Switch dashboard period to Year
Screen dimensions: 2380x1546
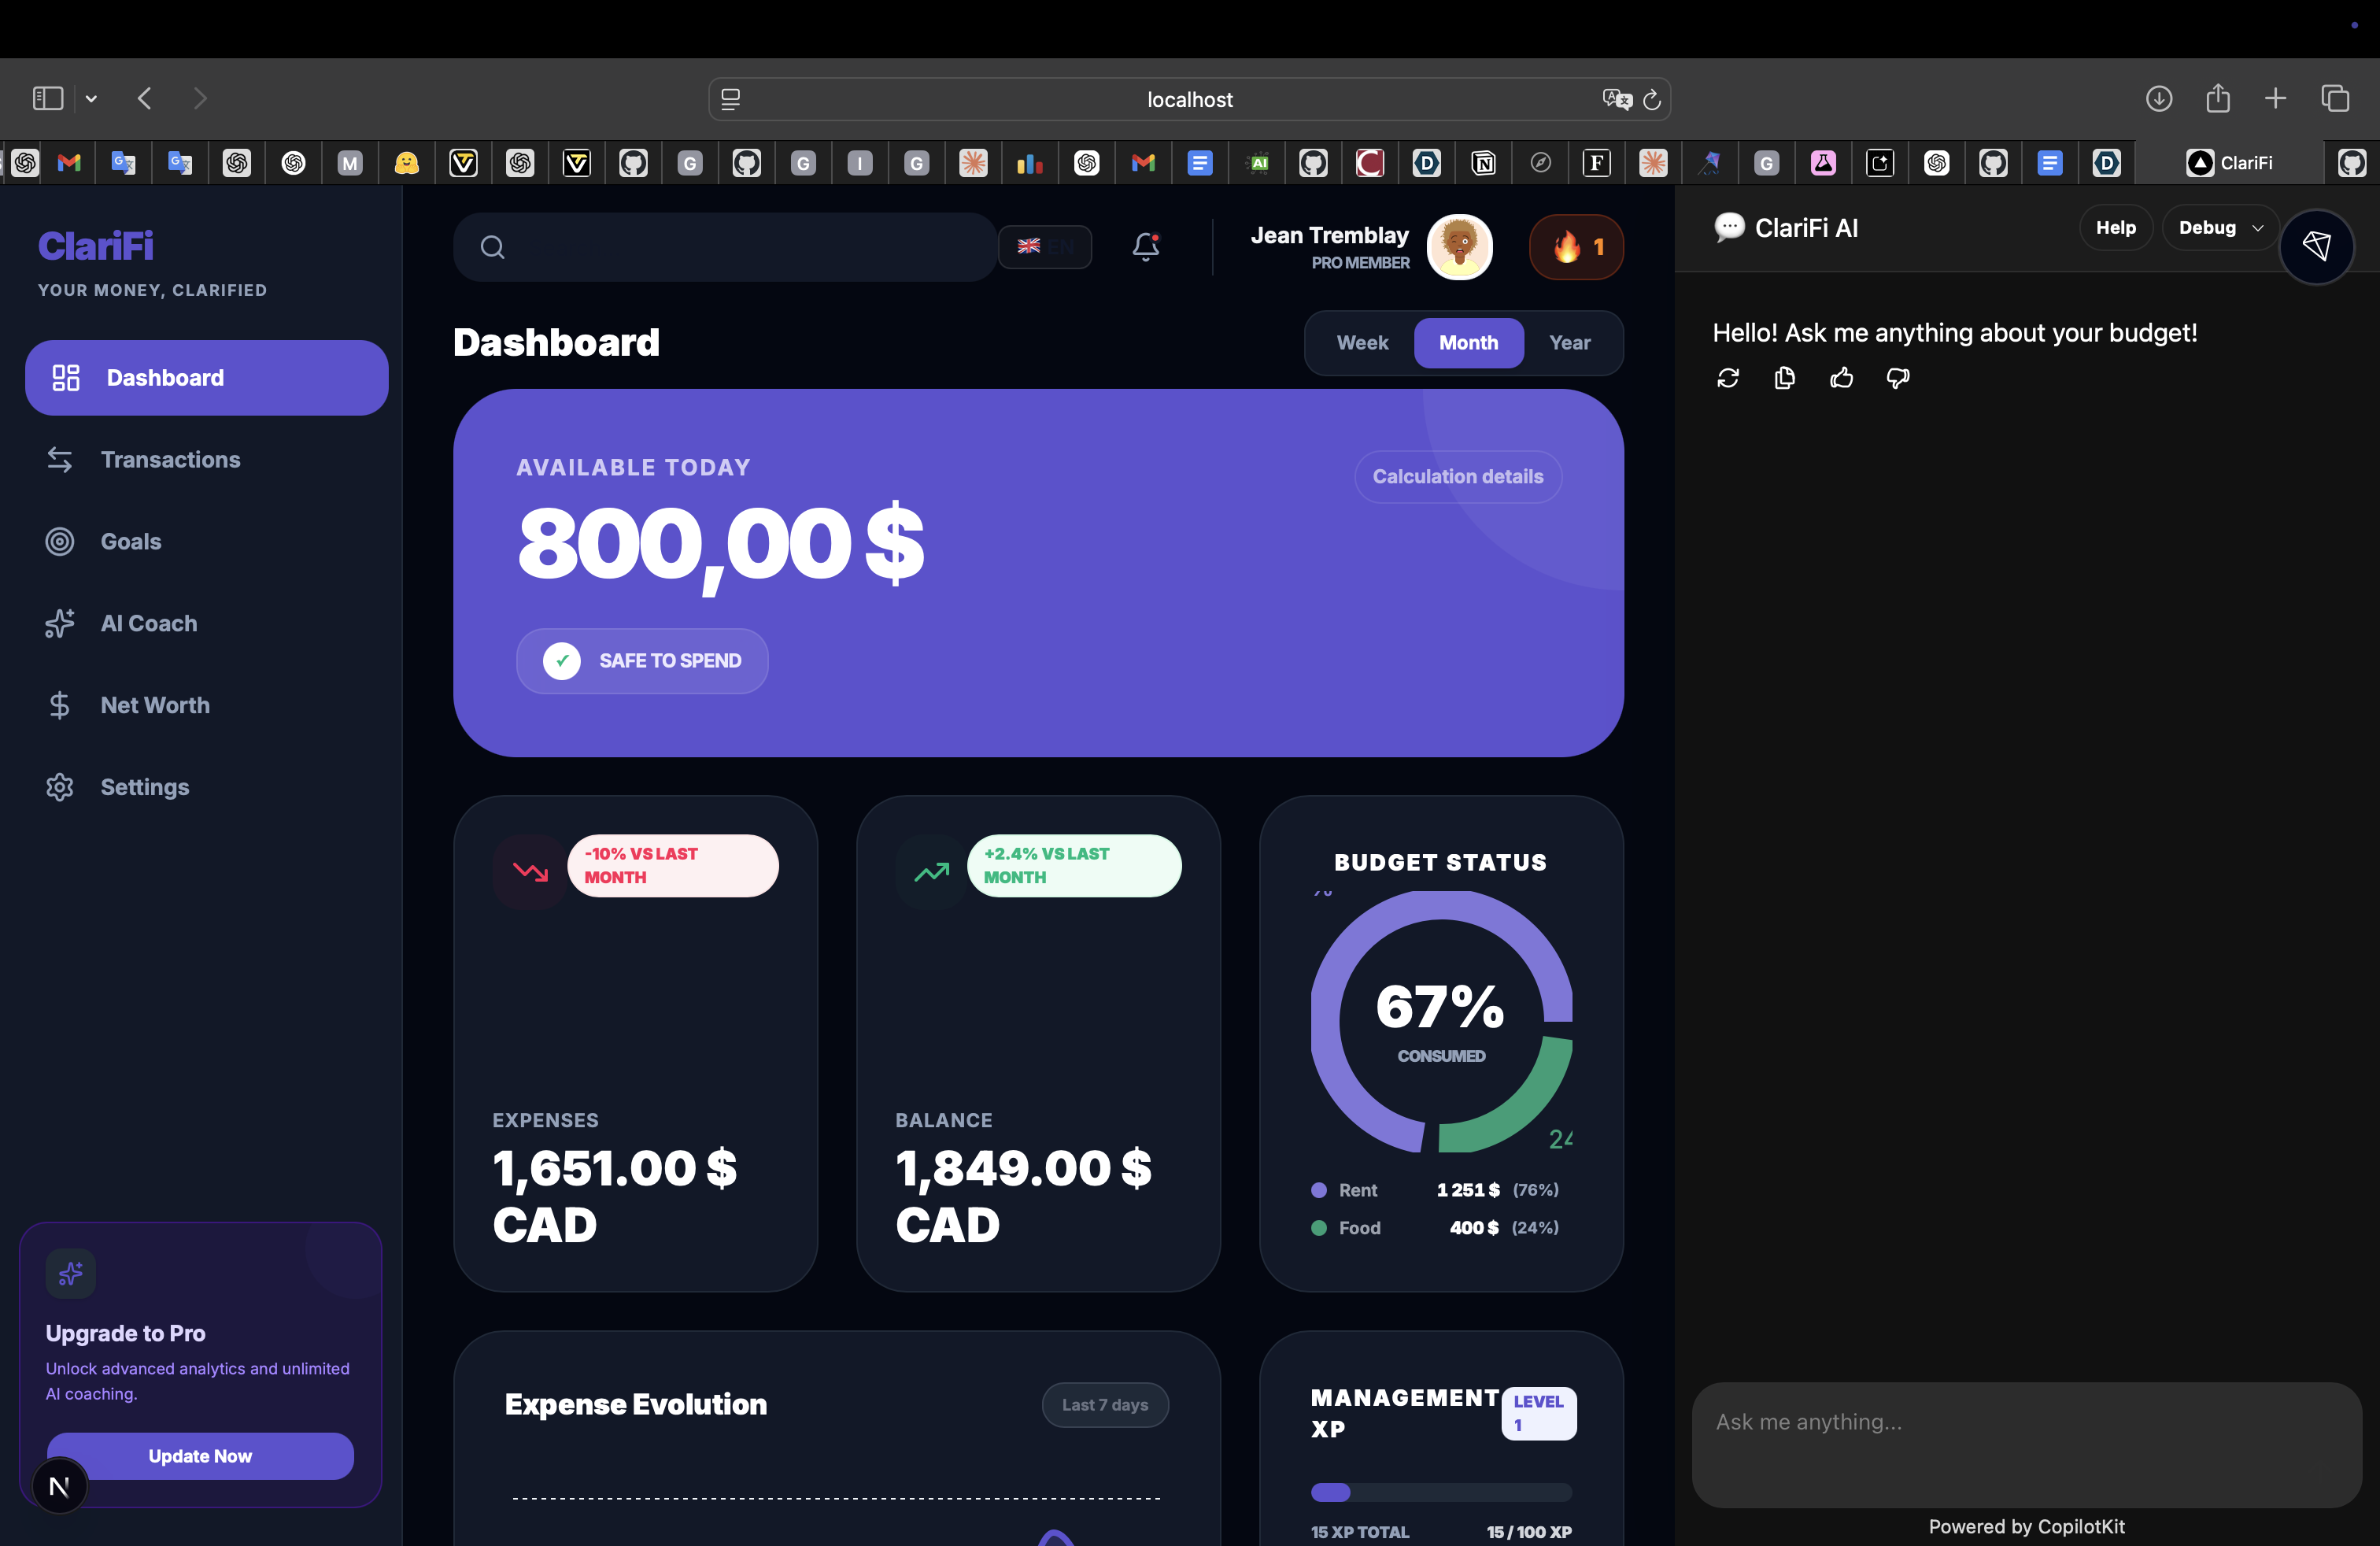pyautogui.click(x=1569, y=343)
